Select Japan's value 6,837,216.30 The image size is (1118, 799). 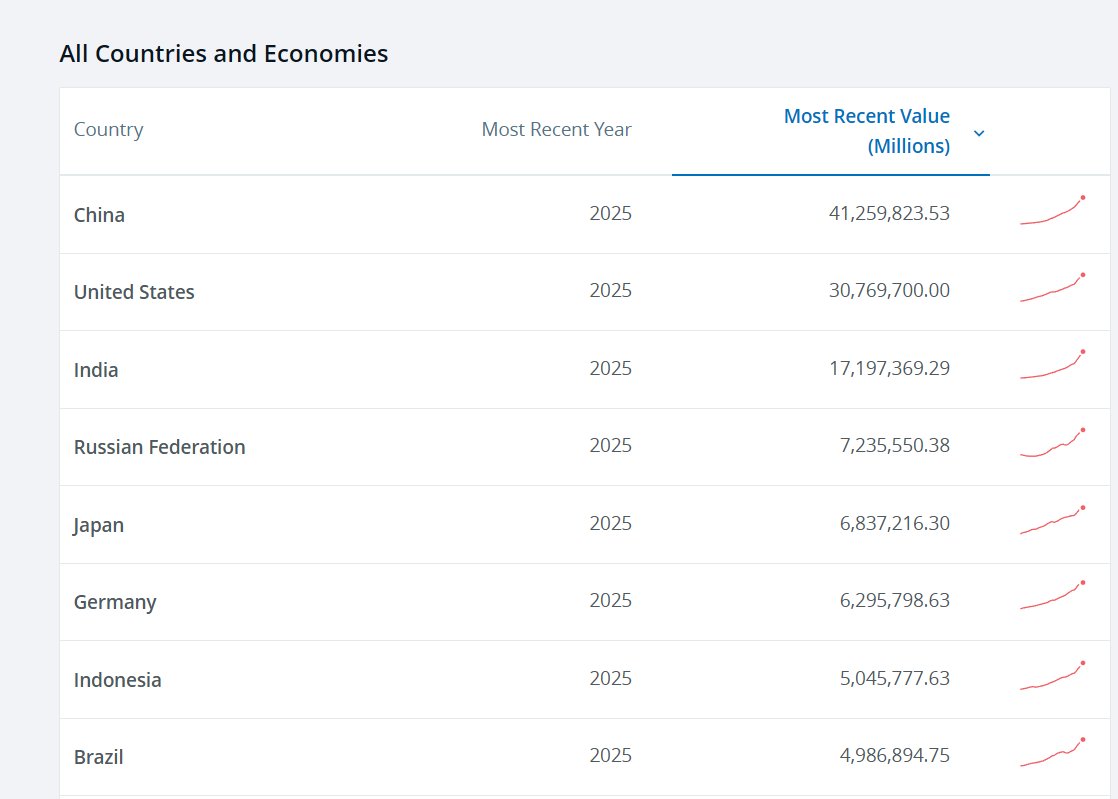coord(895,523)
